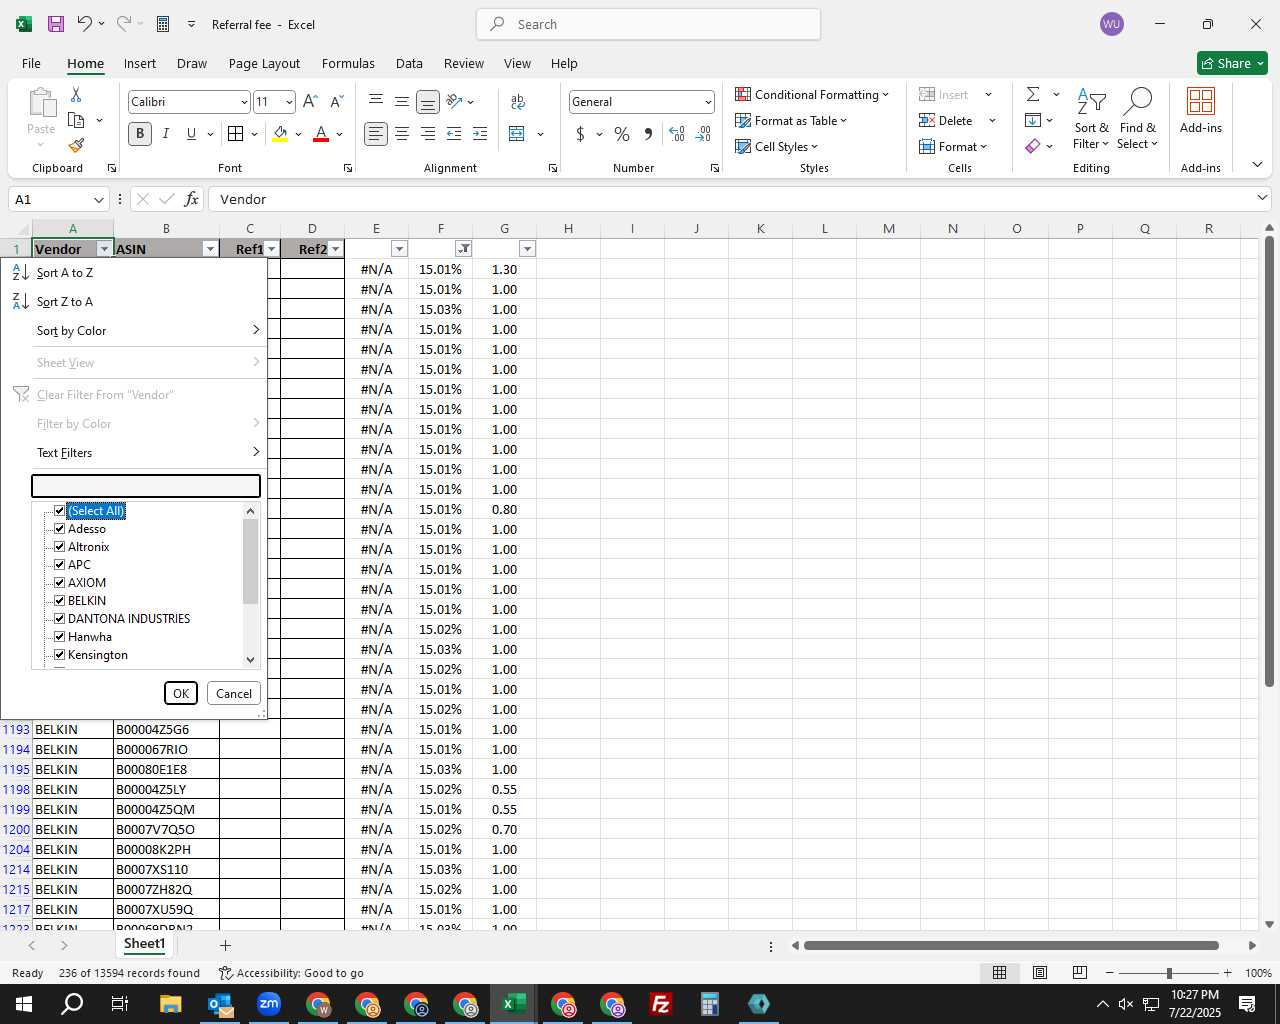The image size is (1280, 1024).
Task: Toggle Italic formatting
Action: (x=165, y=134)
